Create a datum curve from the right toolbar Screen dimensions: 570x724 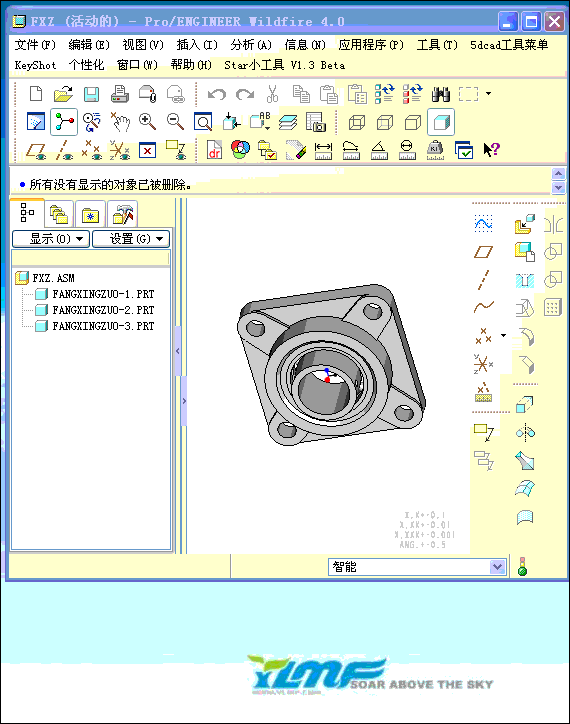[x=483, y=307]
